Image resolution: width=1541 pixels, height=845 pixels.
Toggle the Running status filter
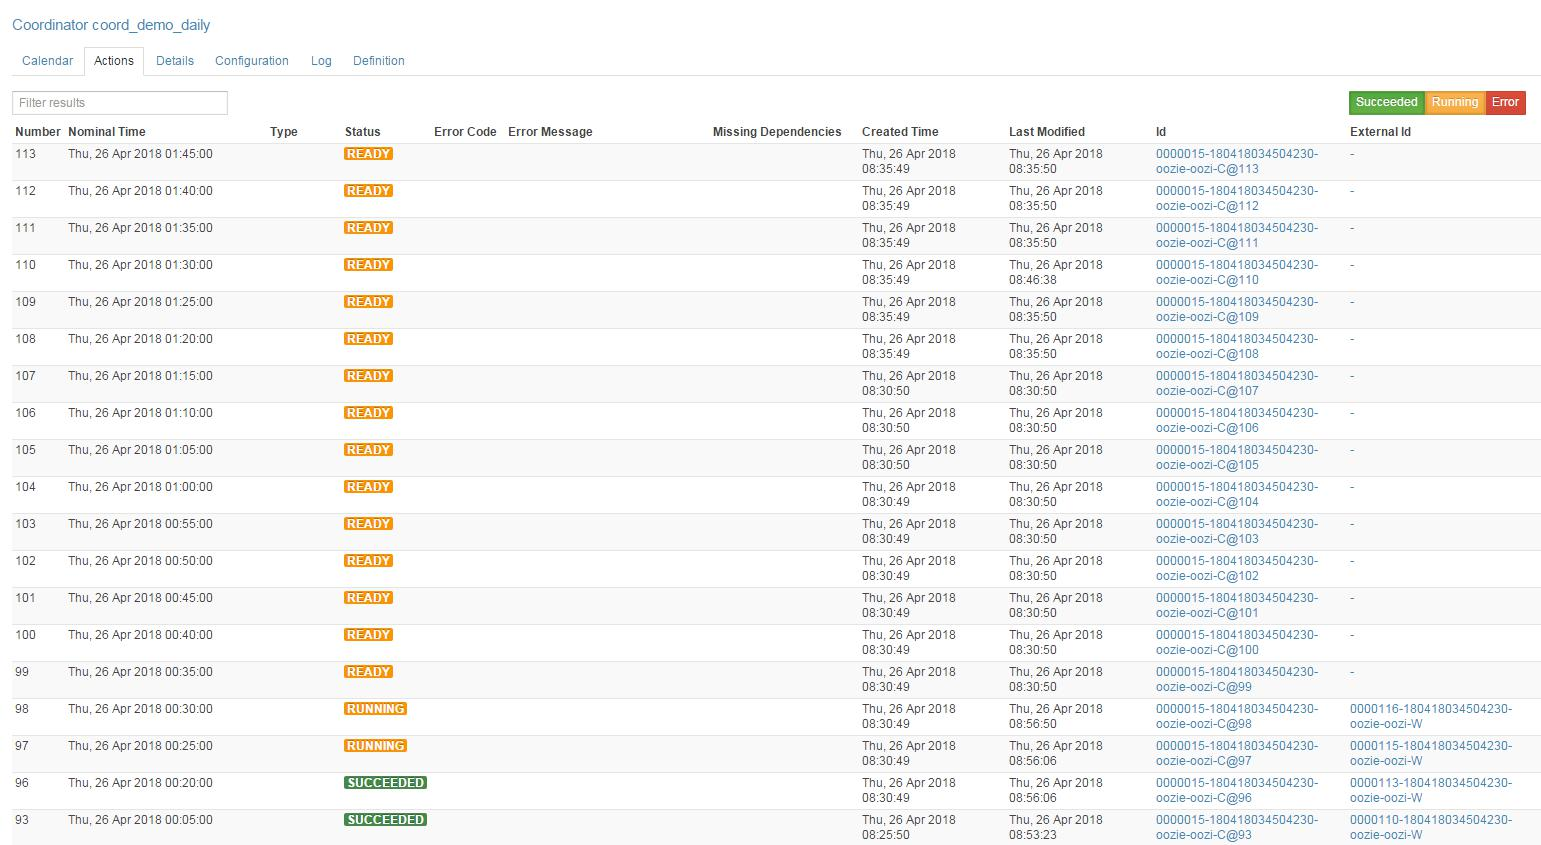coord(1454,102)
